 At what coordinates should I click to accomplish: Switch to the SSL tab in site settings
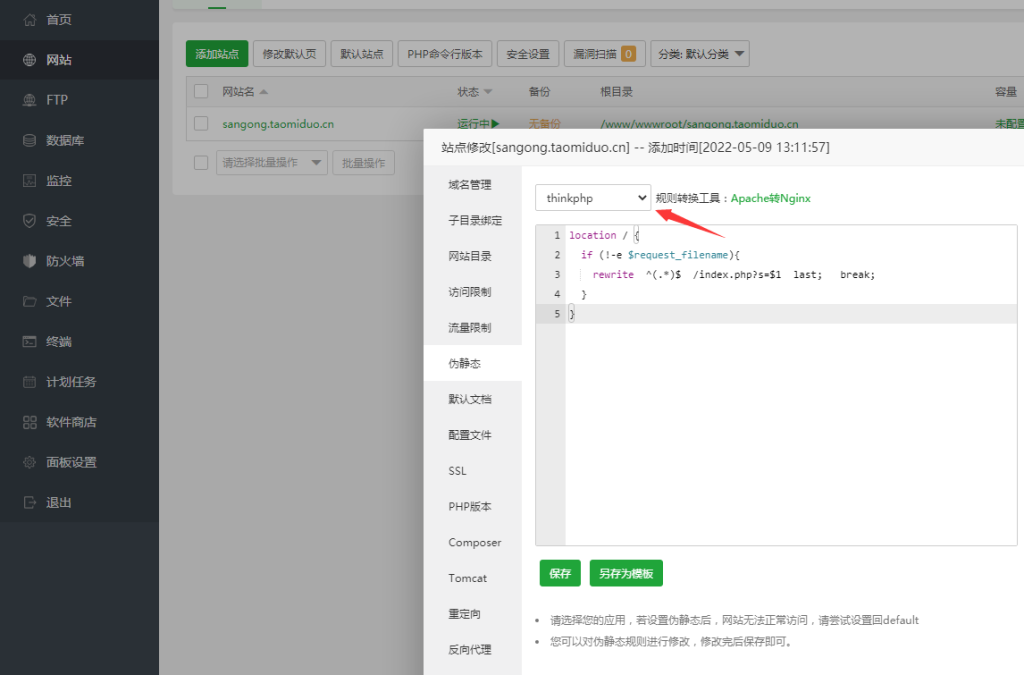pyautogui.click(x=457, y=470)
